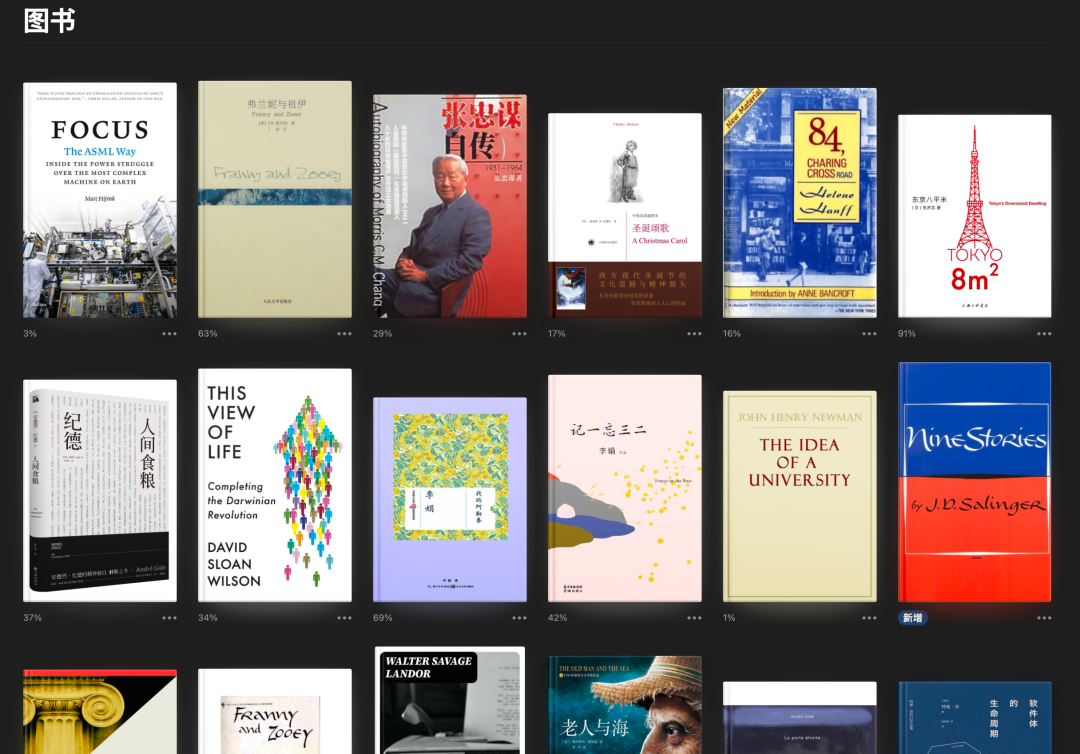This screenshot has height=754, width=1080.
Task: Open more options for 人间食粮
Action: pyautogui.click(x=169, y=618)
